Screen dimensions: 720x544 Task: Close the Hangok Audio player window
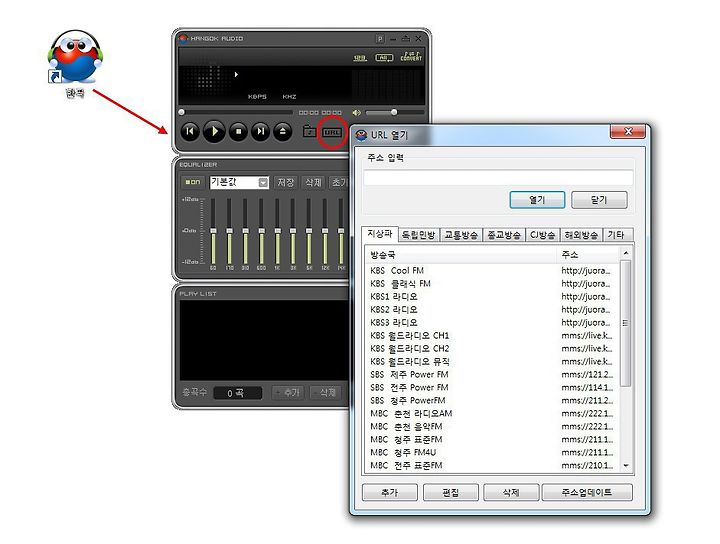pyautogui.click(x=418, y=39)
